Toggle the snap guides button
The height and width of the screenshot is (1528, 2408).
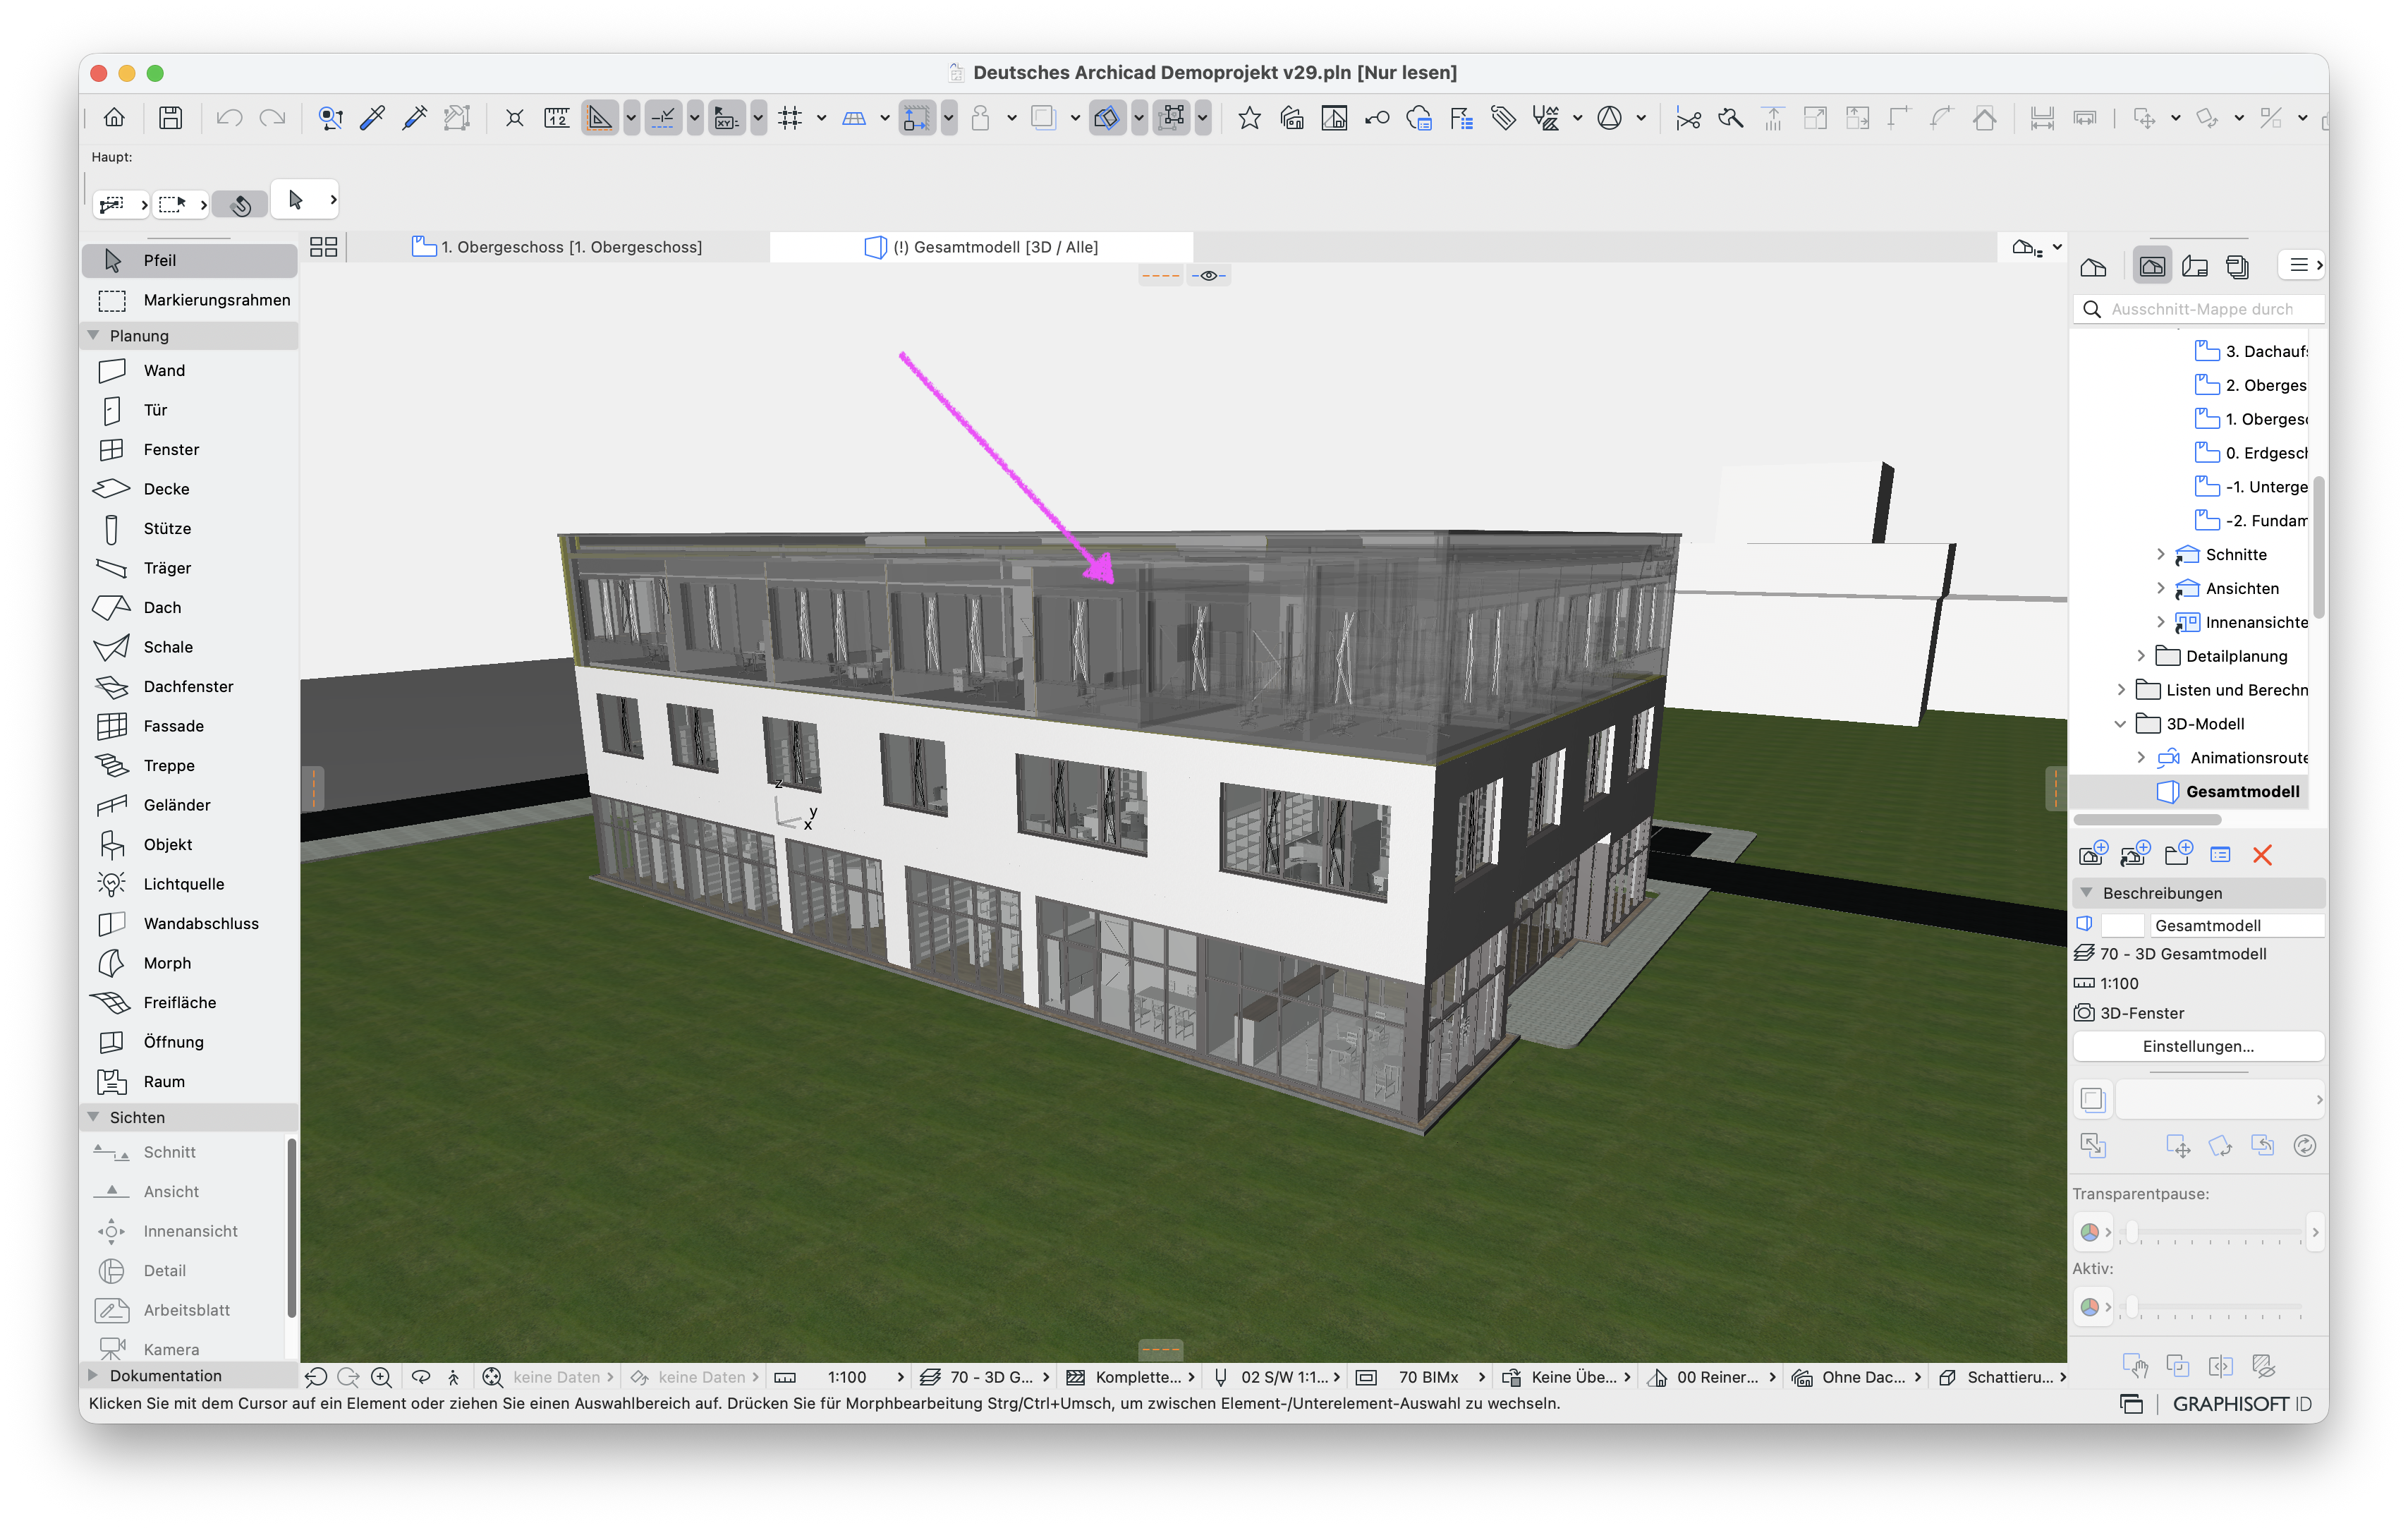tap(663, 118)
